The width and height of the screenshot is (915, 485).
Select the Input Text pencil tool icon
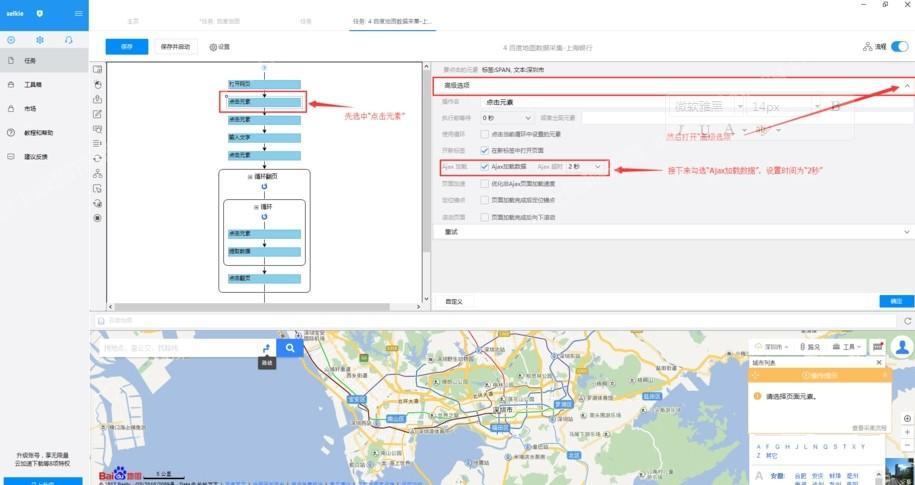point(97,114)
